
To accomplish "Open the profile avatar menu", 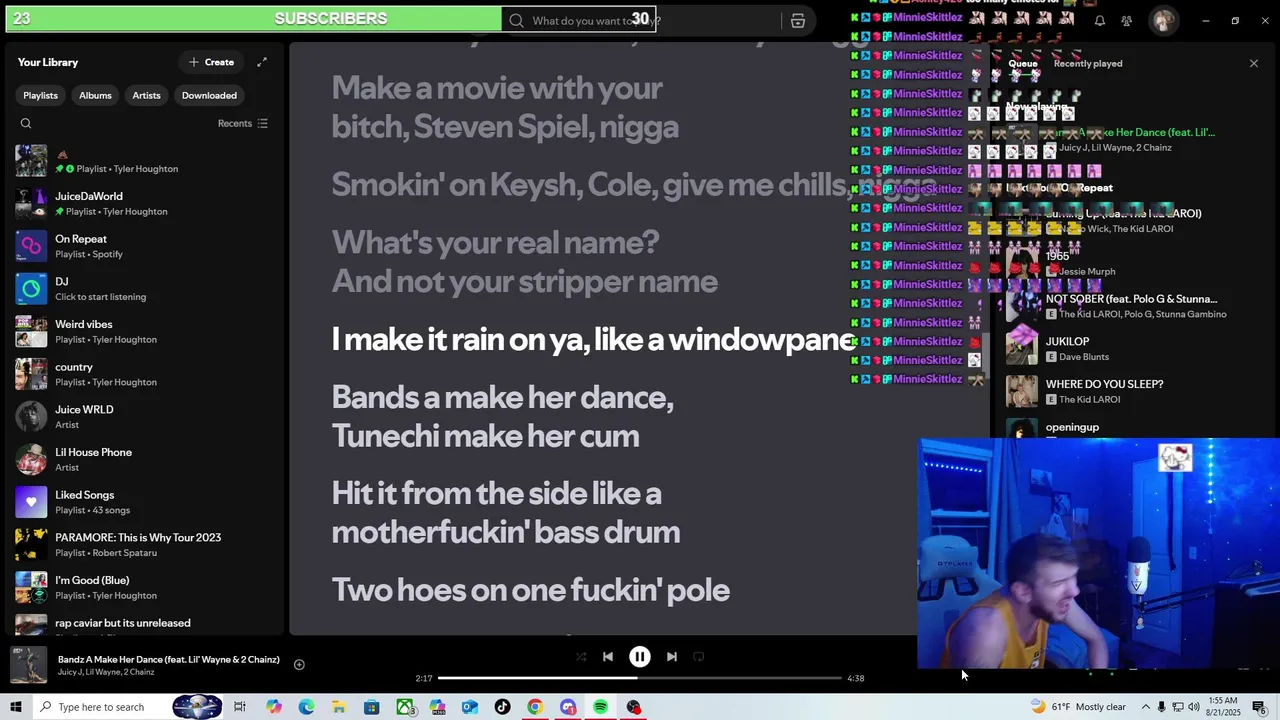I will click(x=1163, y=21).
